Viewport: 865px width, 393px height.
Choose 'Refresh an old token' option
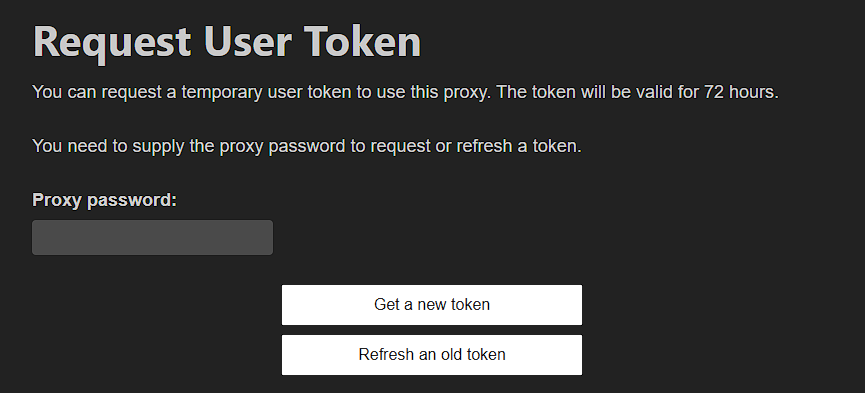point(432,355)
